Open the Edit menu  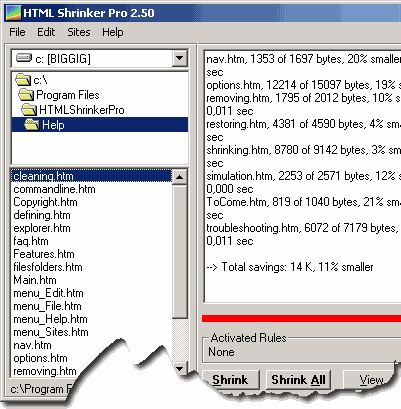[x=46, y=32]
